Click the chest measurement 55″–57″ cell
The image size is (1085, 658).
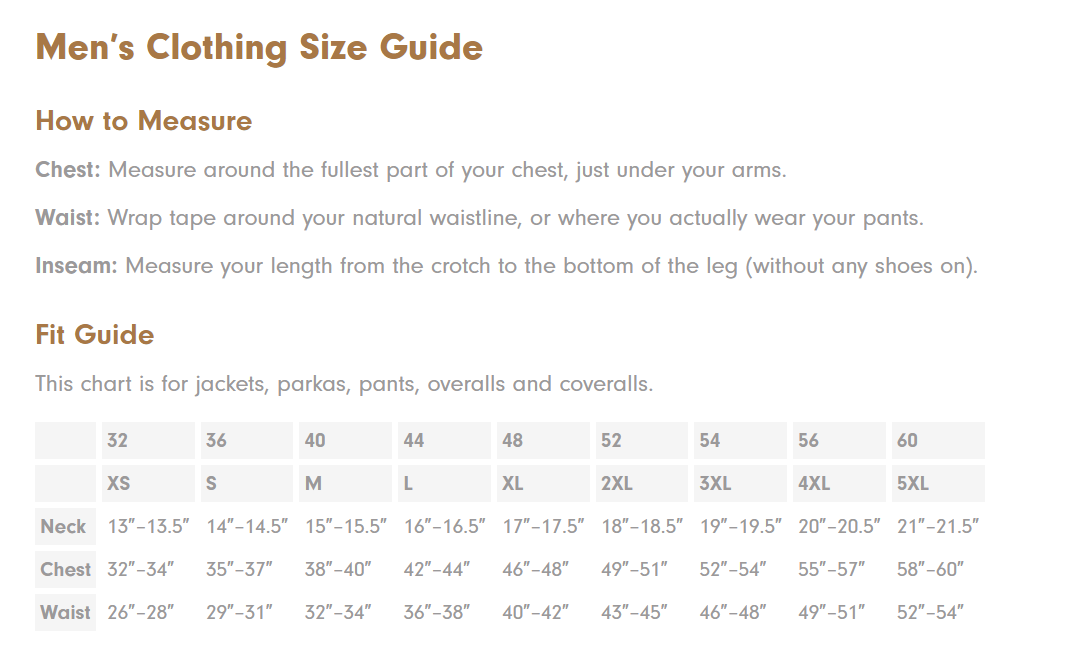pyautogui.click(x=831, y=570)
